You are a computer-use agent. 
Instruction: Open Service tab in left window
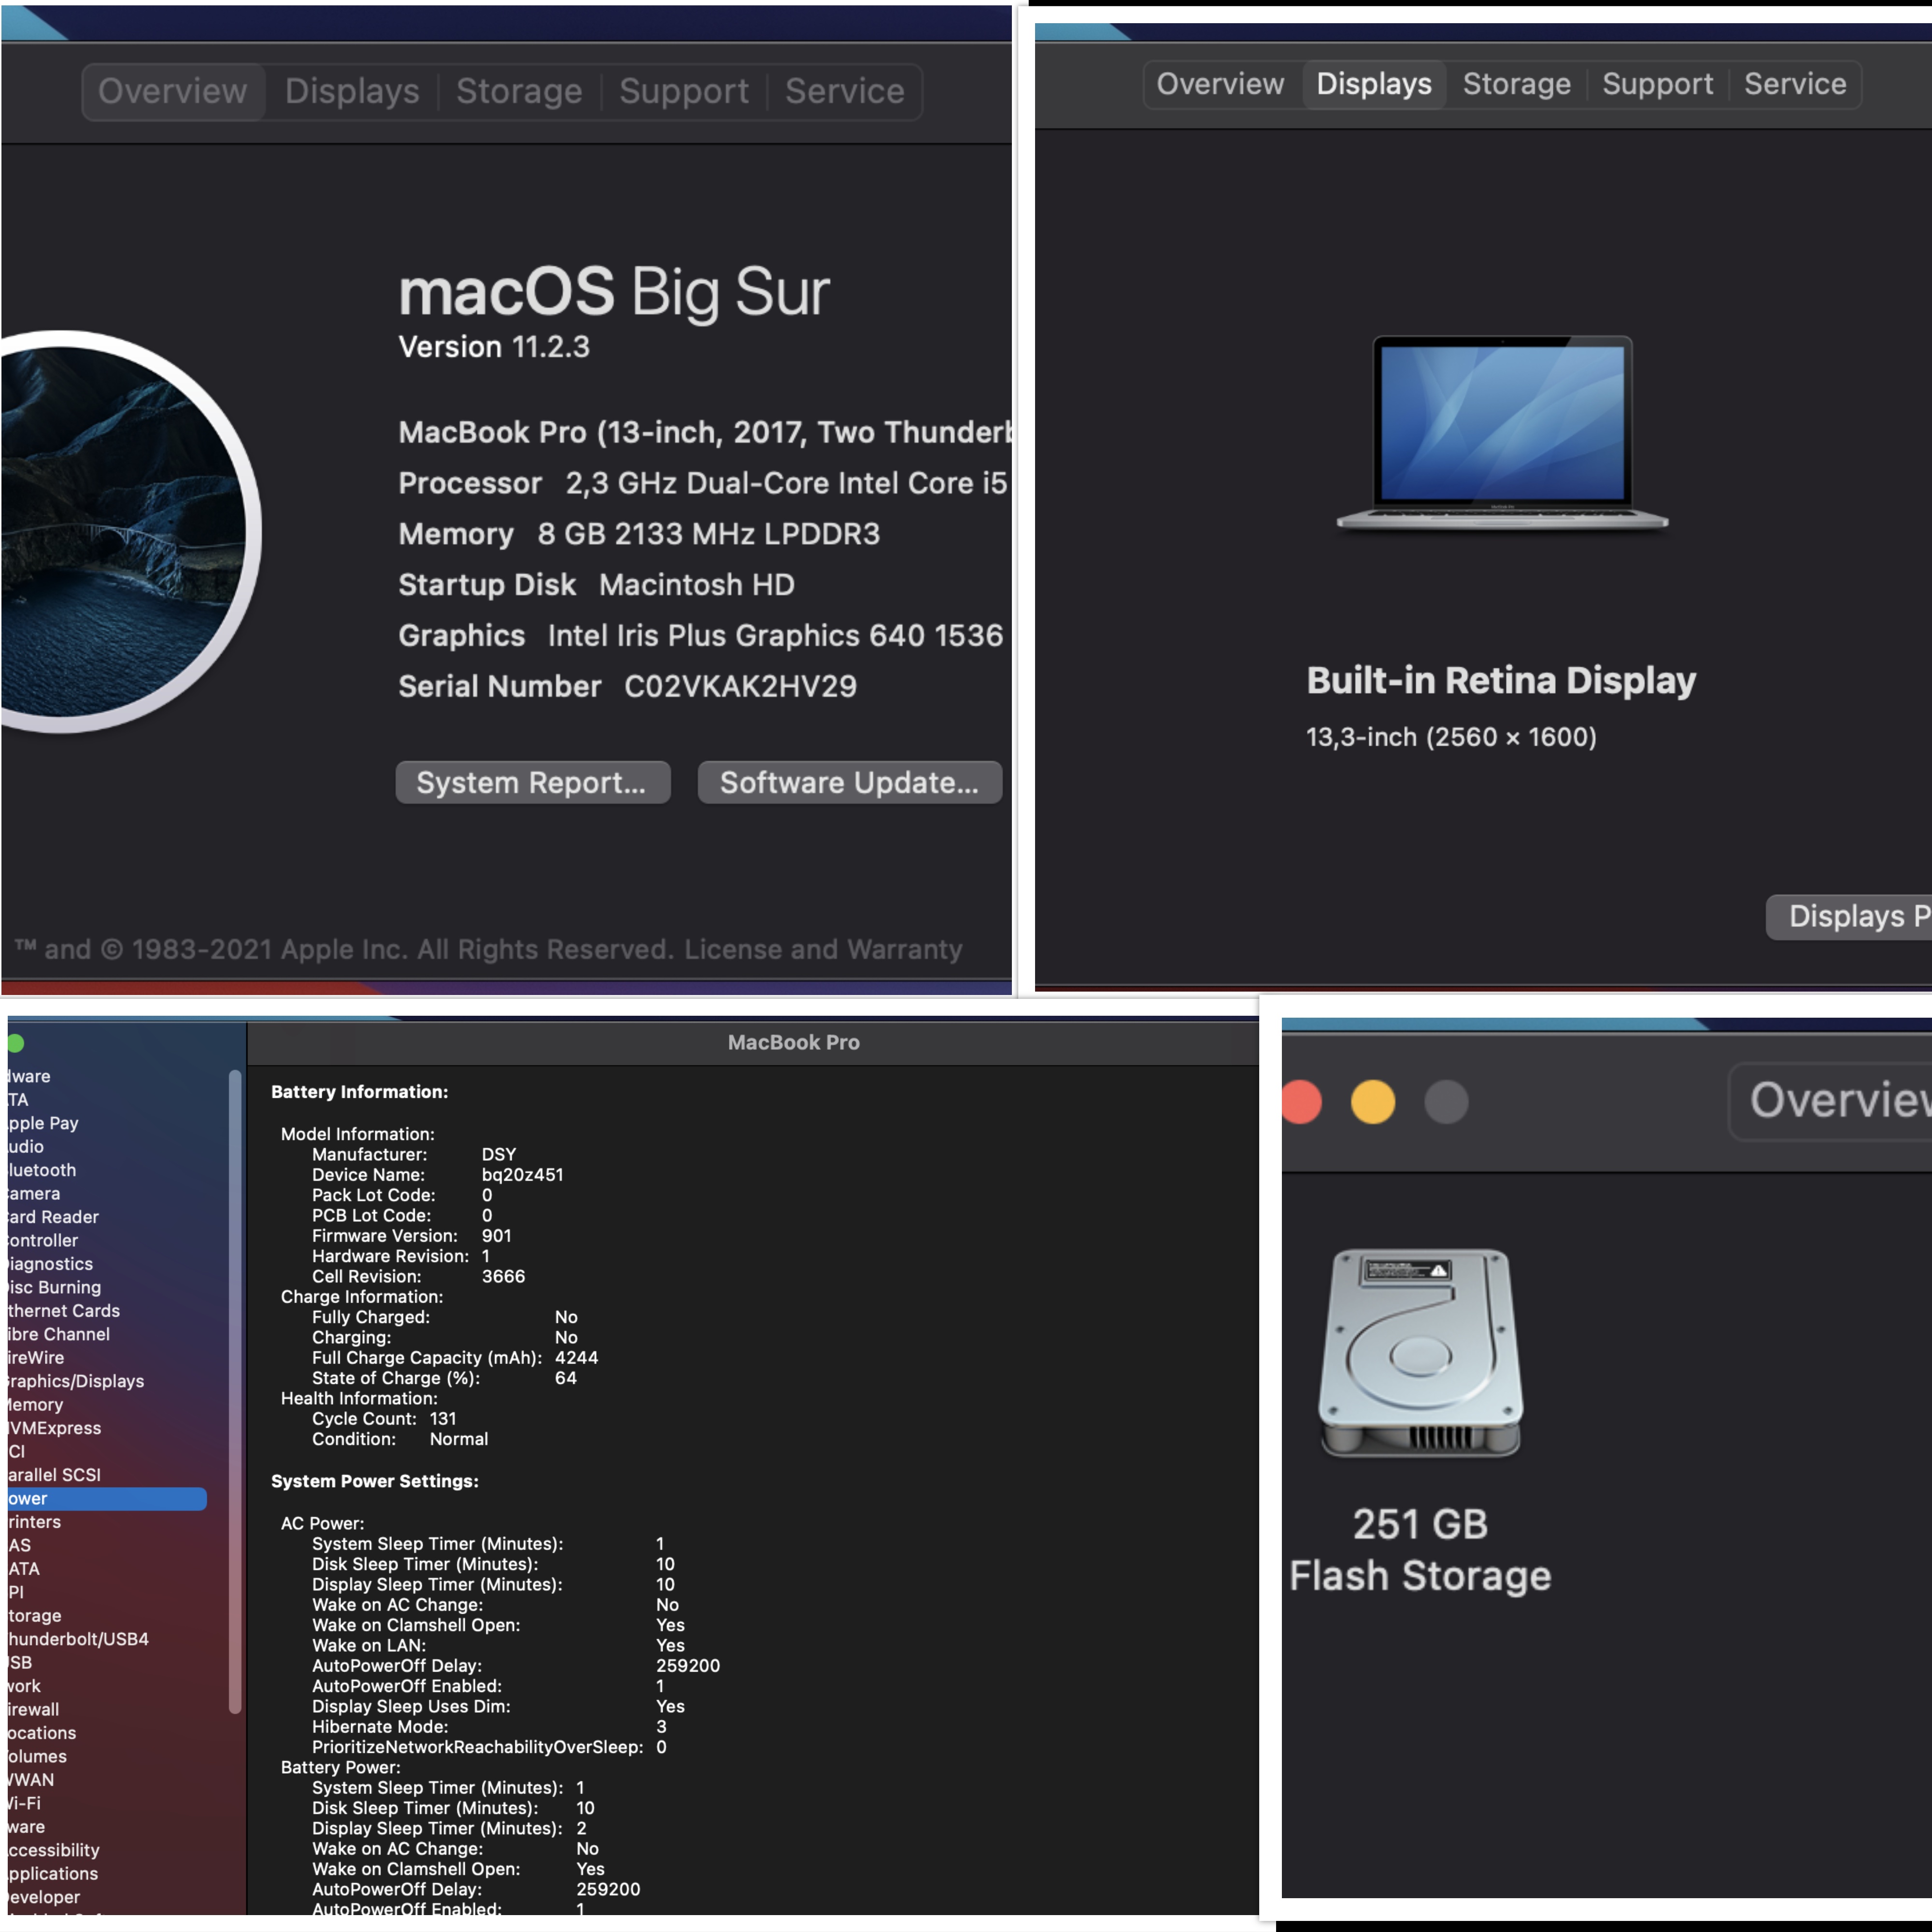[x=845, y=91]
